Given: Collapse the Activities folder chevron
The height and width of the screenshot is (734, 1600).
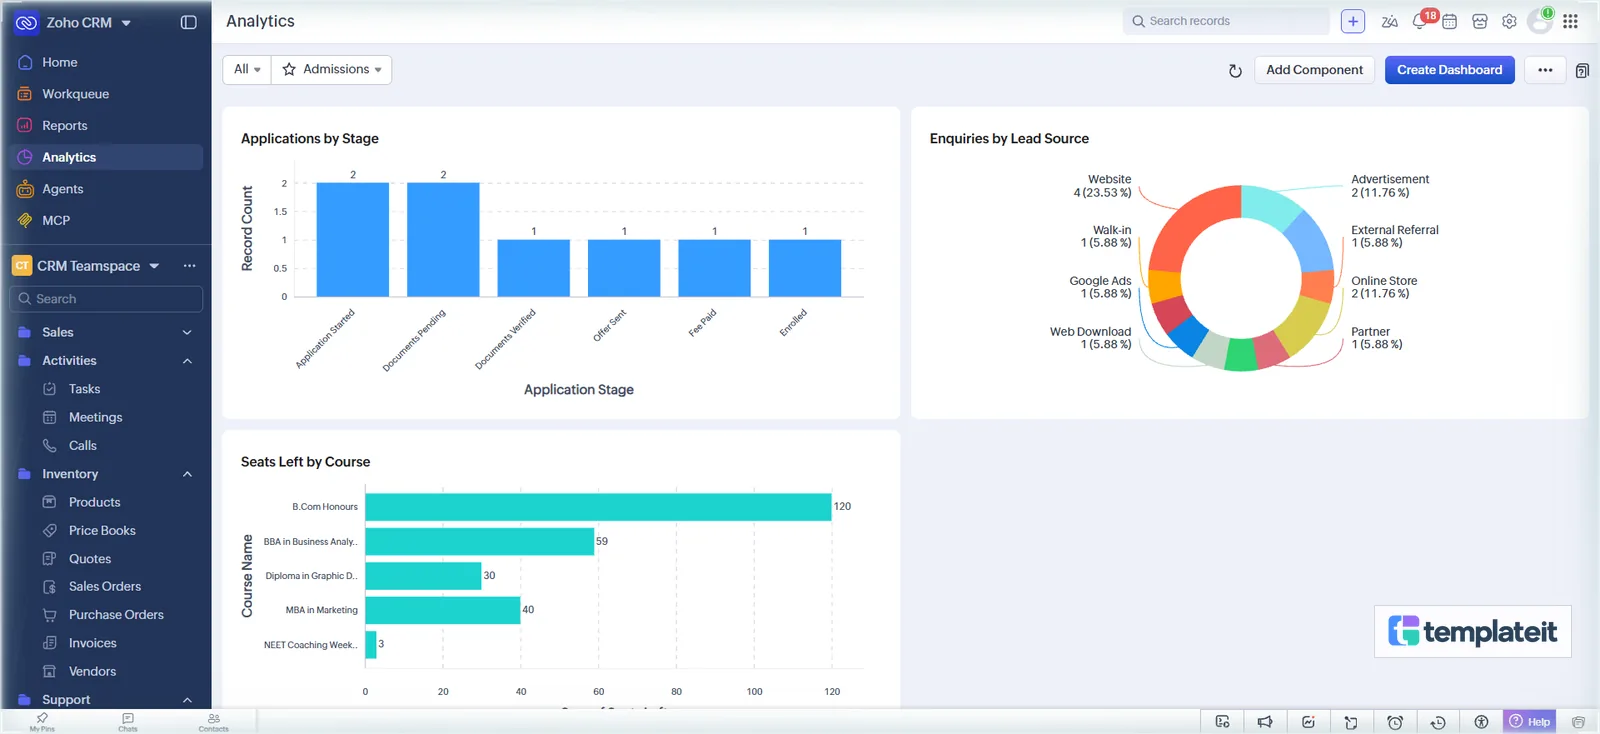Looking at the screenshot, I should (x=187, y=361).
